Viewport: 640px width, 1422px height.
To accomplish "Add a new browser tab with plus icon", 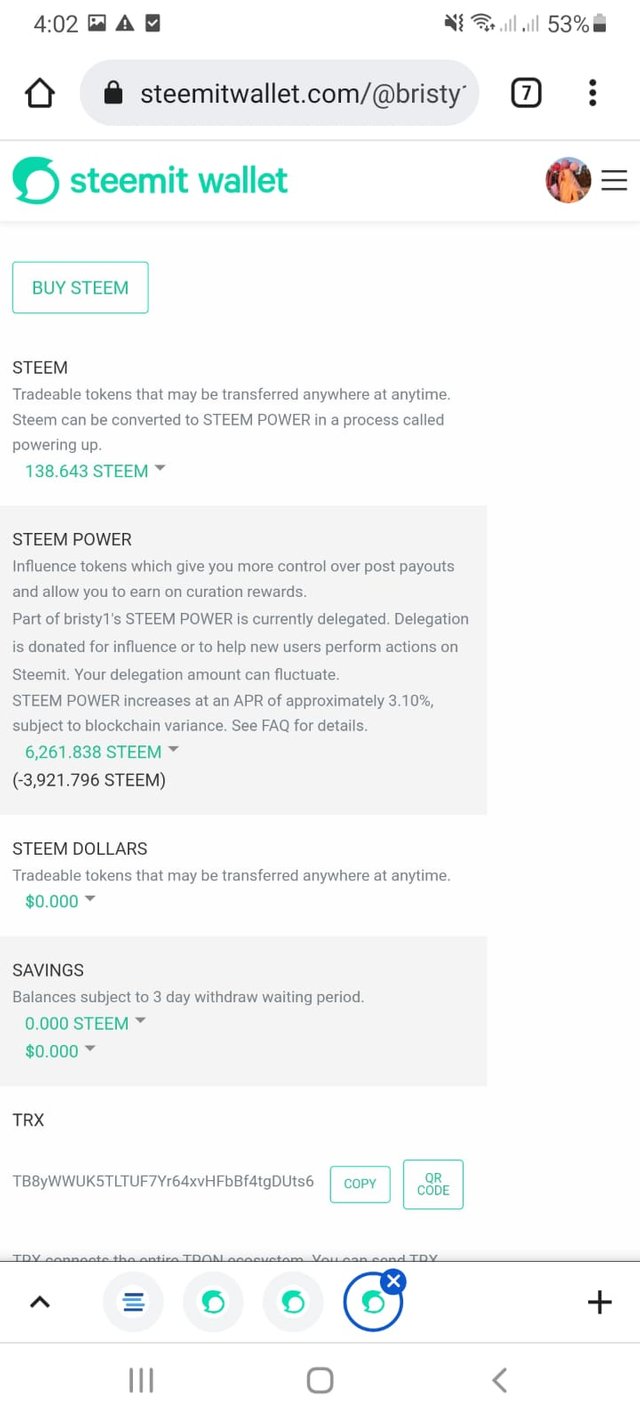I will [x=599, y=1302].
